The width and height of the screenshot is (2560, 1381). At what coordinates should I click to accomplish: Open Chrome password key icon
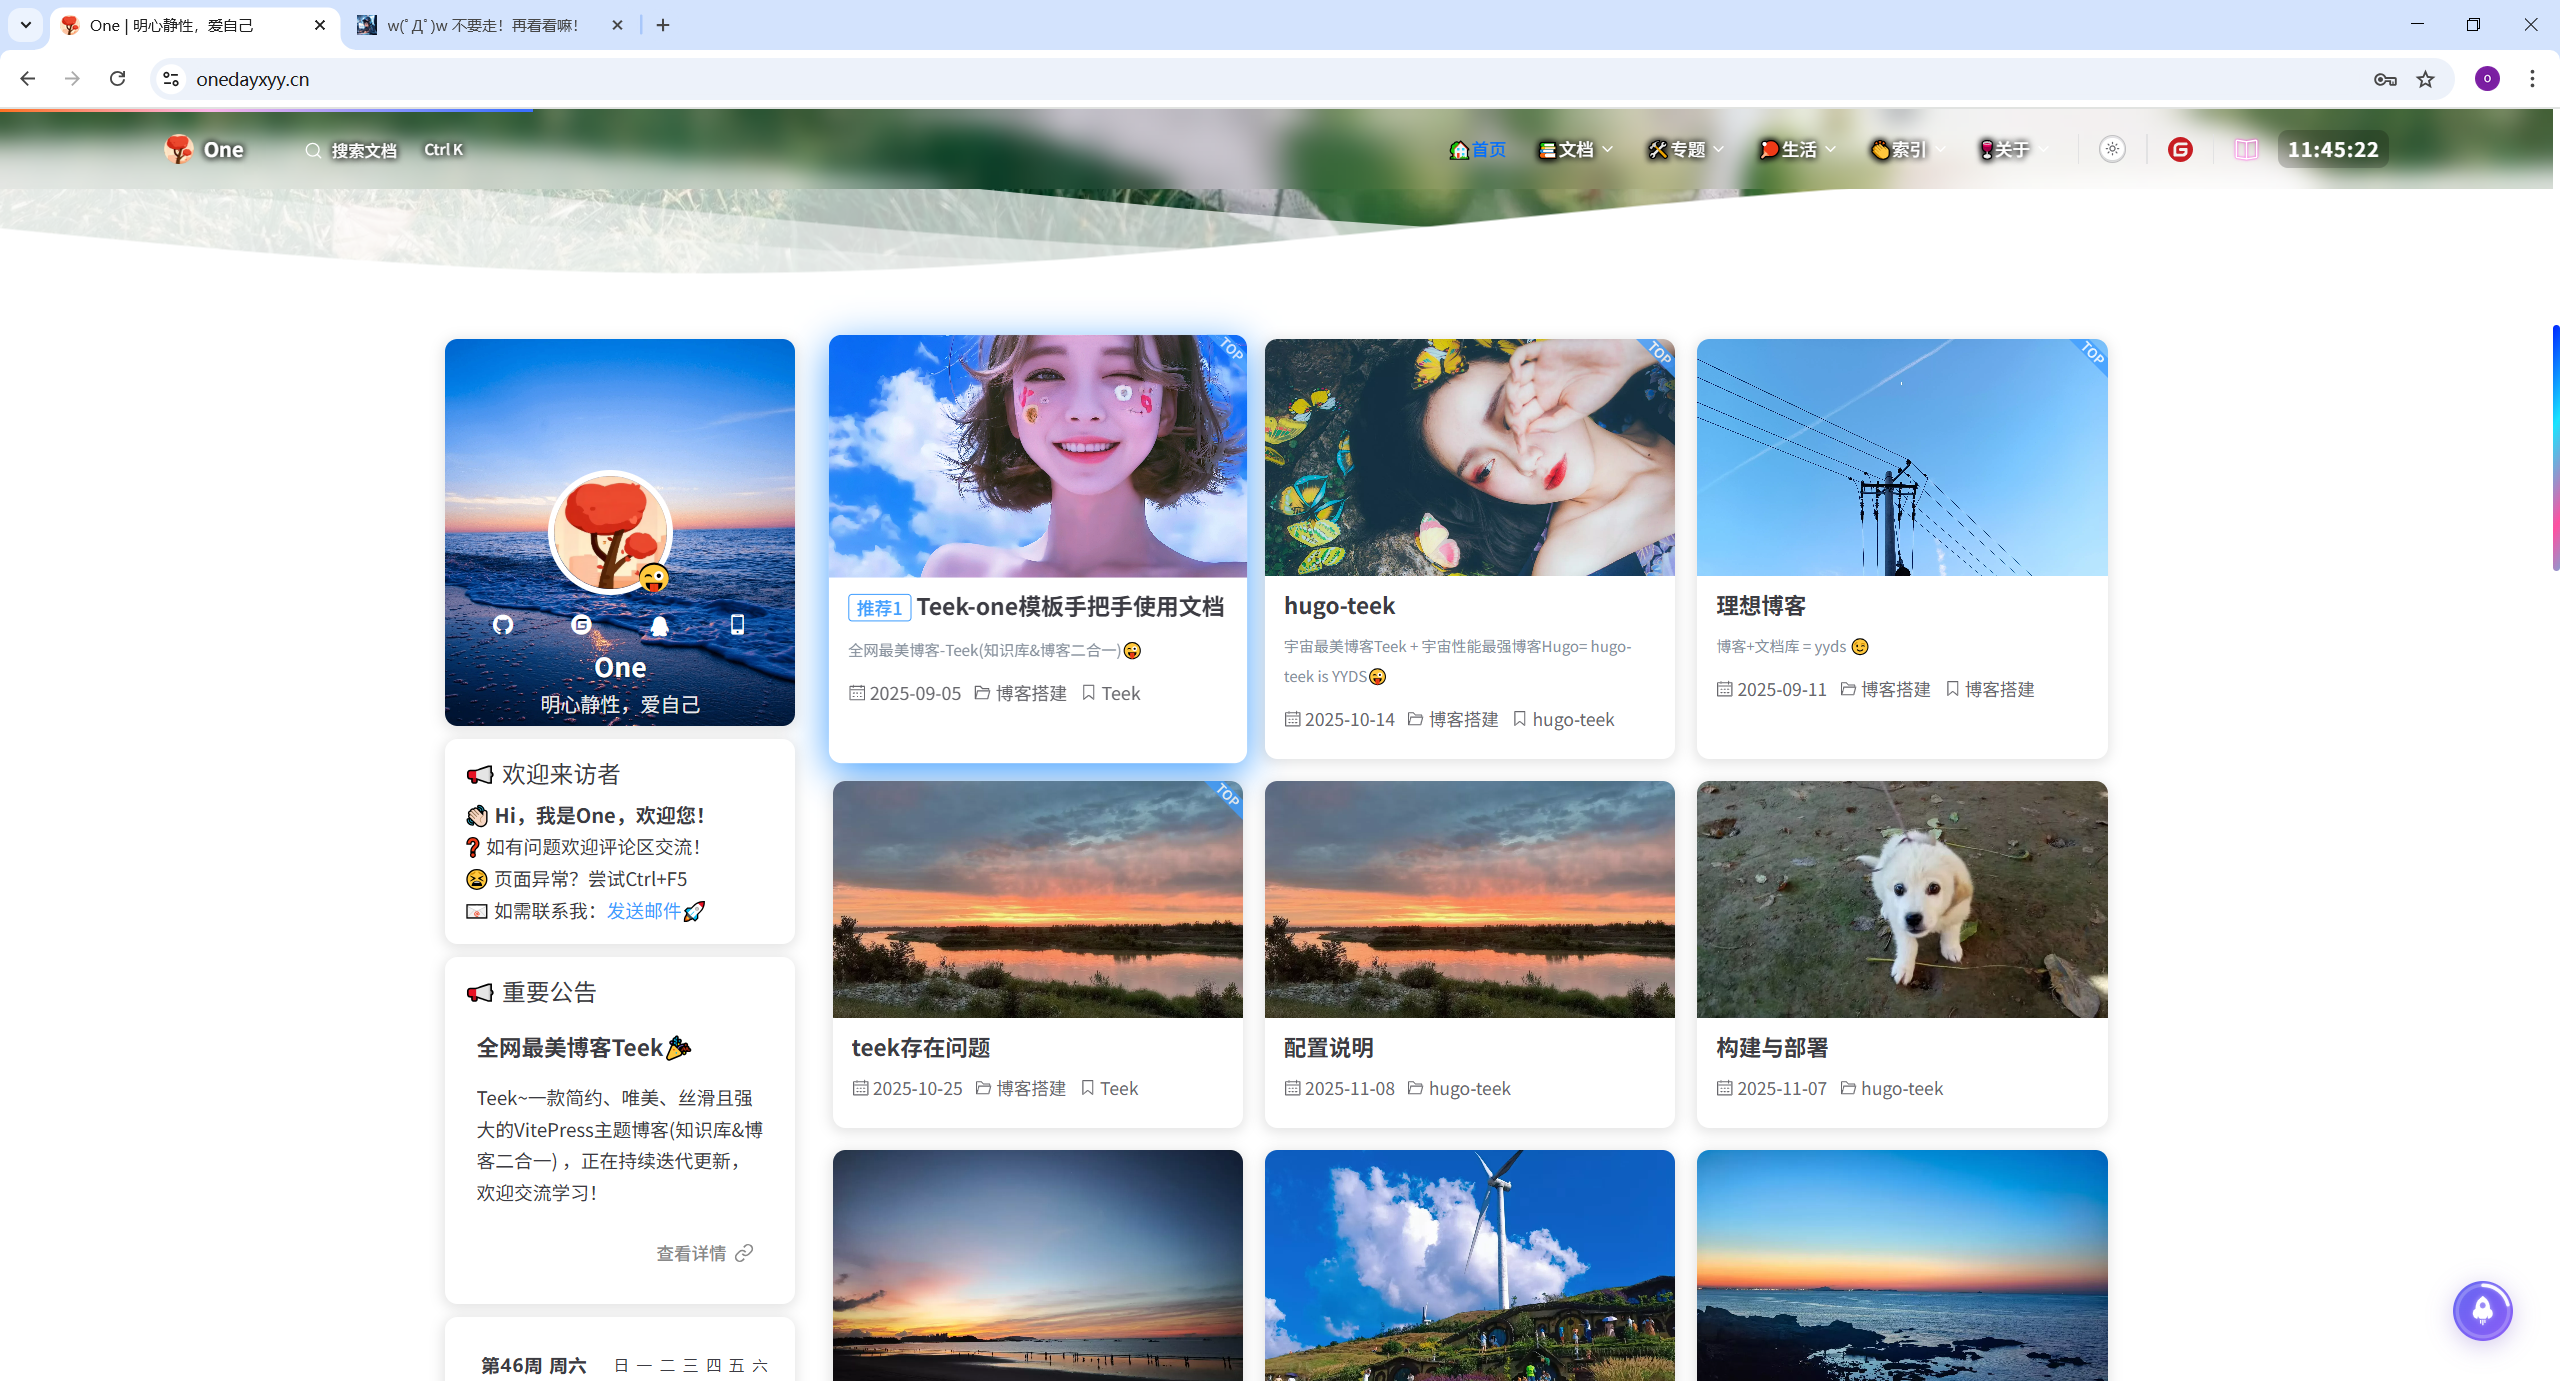(2385, 79)
